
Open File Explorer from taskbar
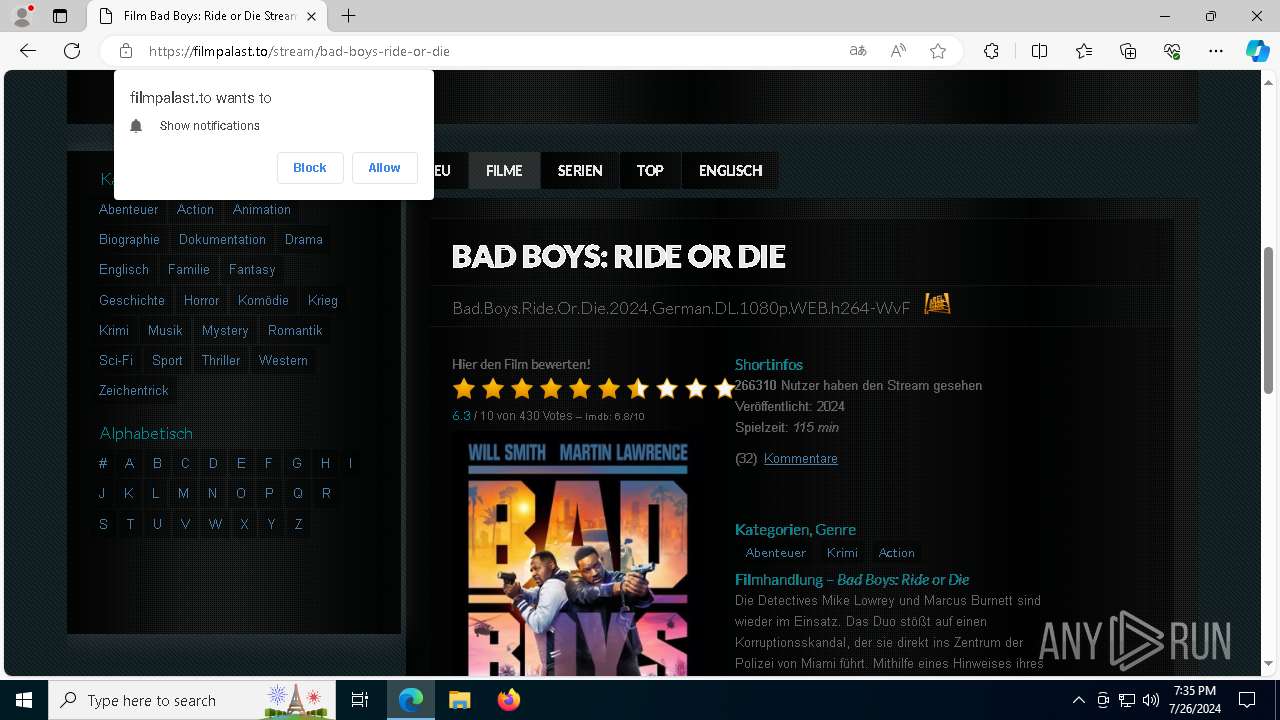[x=459, y=700]
